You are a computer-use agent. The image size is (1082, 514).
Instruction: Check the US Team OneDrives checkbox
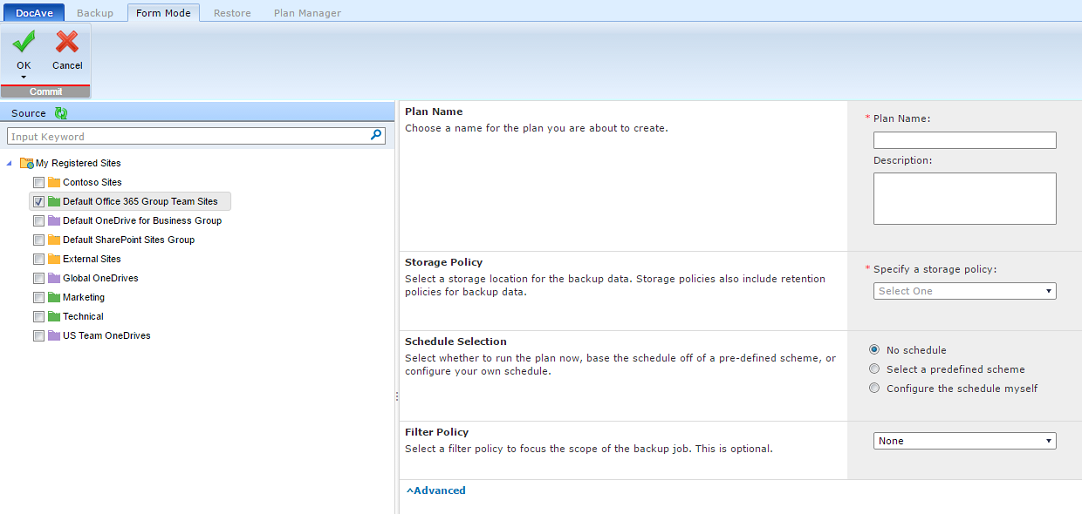39,336
